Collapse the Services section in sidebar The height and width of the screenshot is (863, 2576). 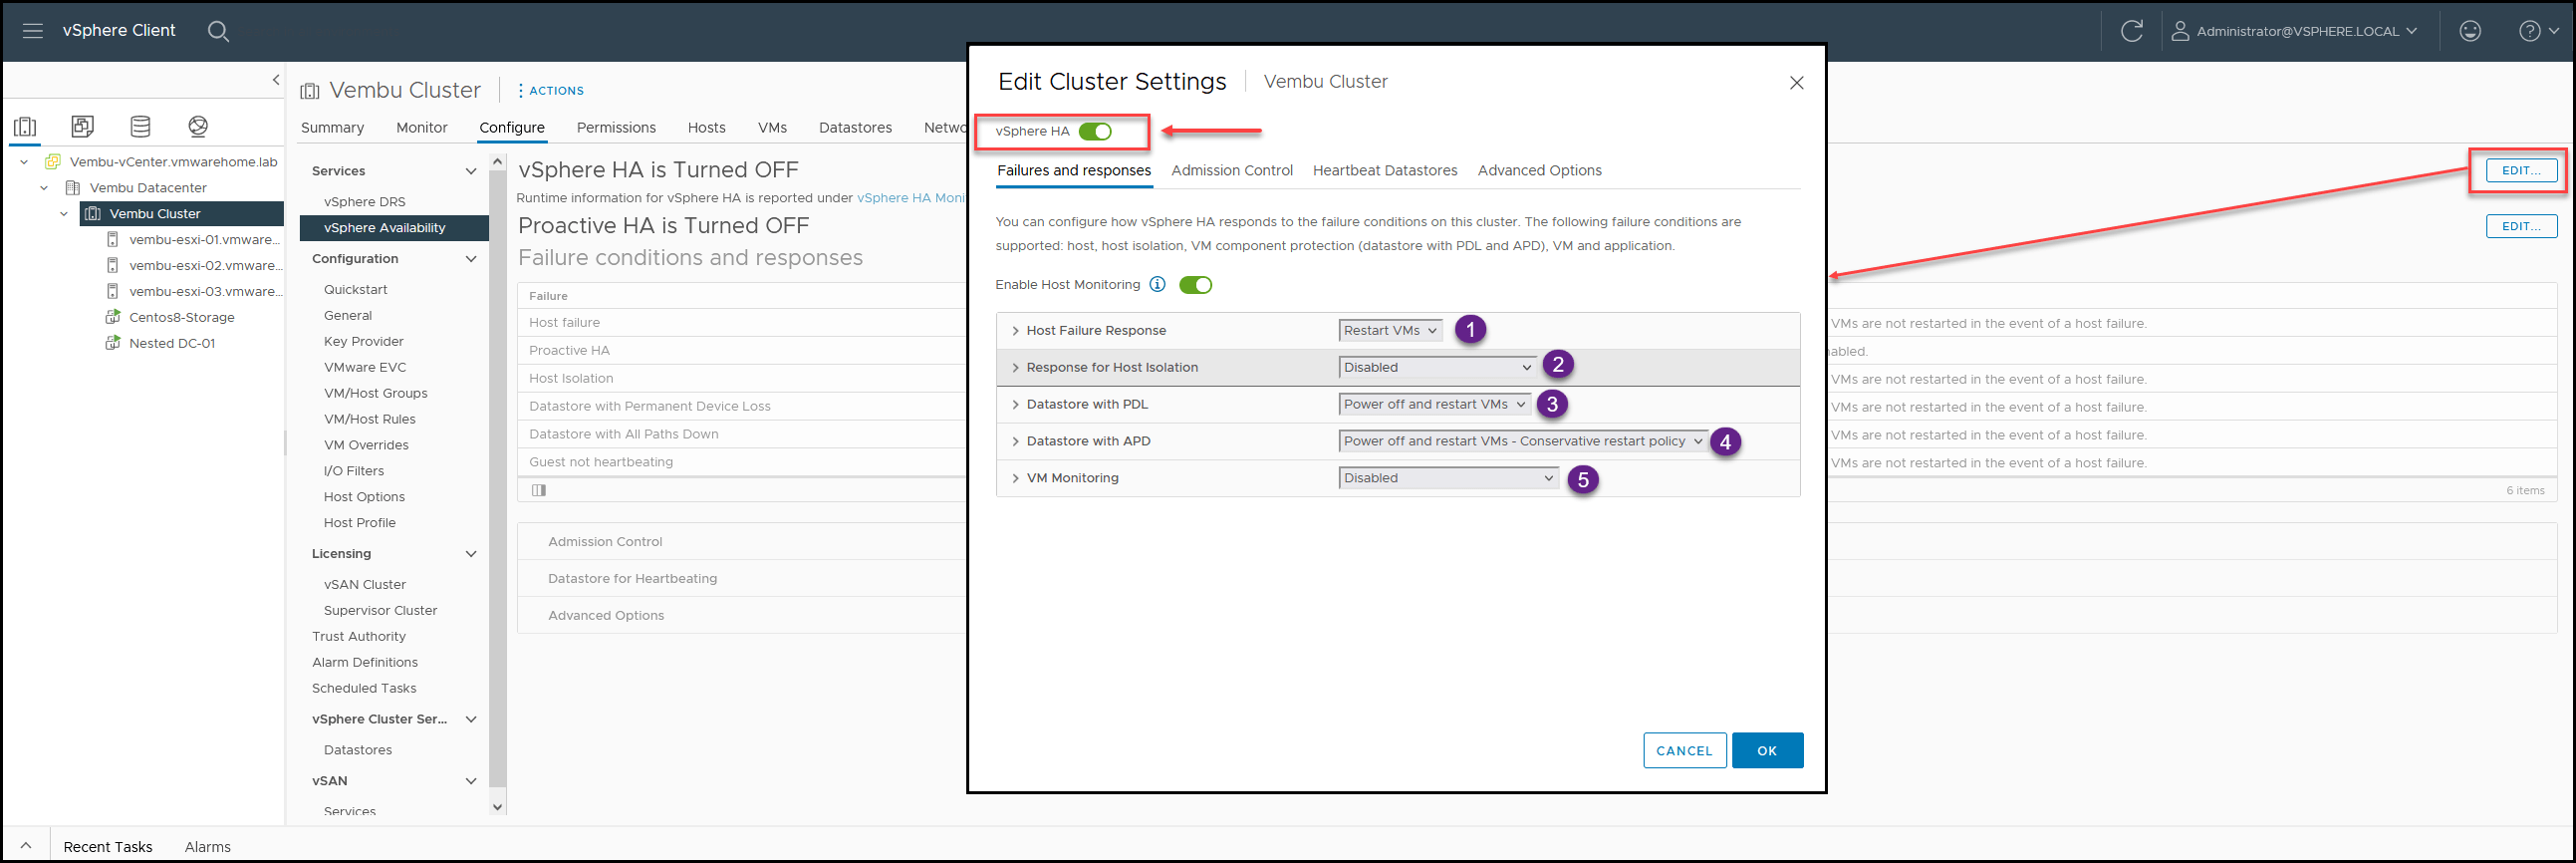471,171
